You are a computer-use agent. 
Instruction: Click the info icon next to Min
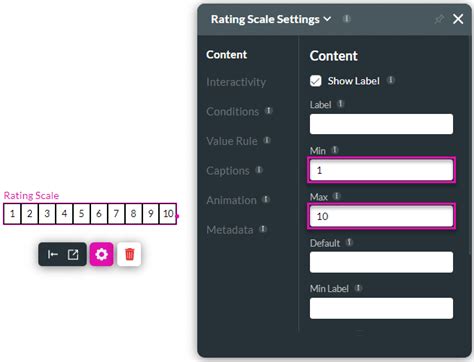[x=335, y=150]
